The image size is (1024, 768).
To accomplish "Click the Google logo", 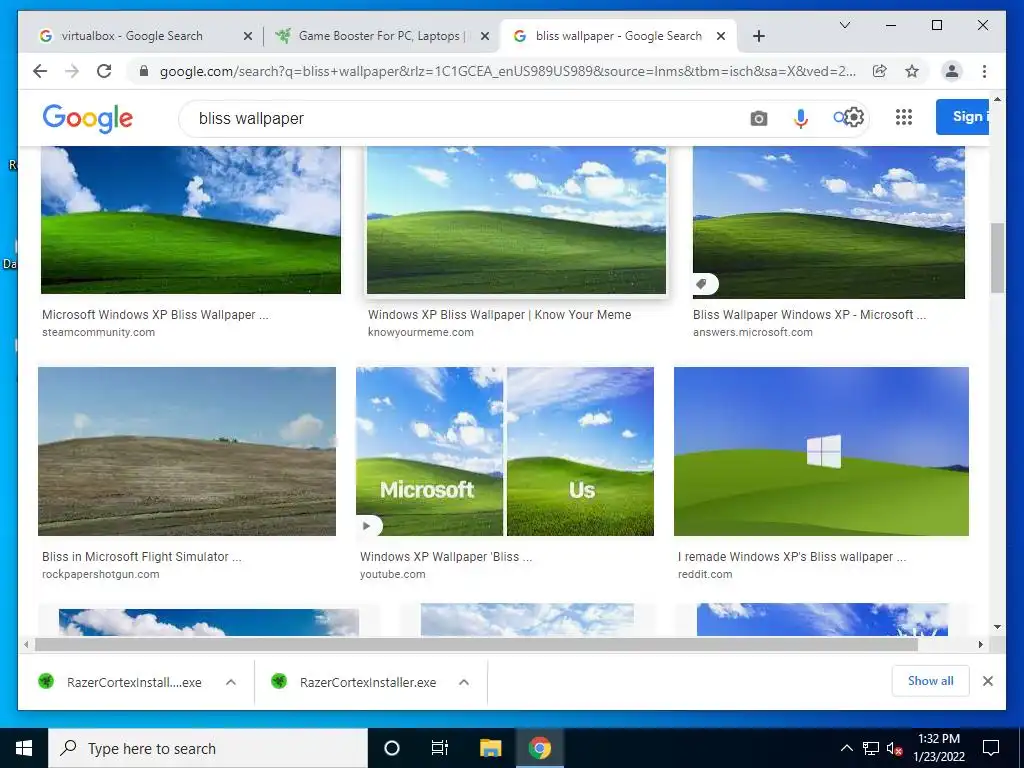I will pyautogui.click(x=88, y=118).
